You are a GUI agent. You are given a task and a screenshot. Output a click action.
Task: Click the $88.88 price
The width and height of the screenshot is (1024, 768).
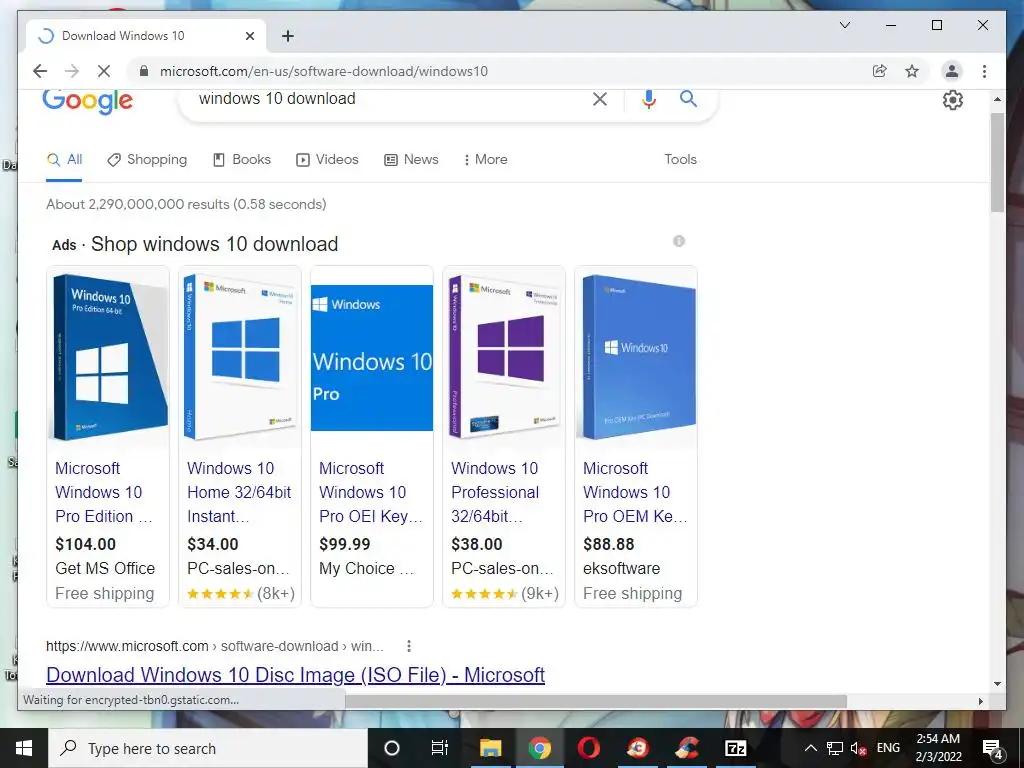click(x=609, y=544)
